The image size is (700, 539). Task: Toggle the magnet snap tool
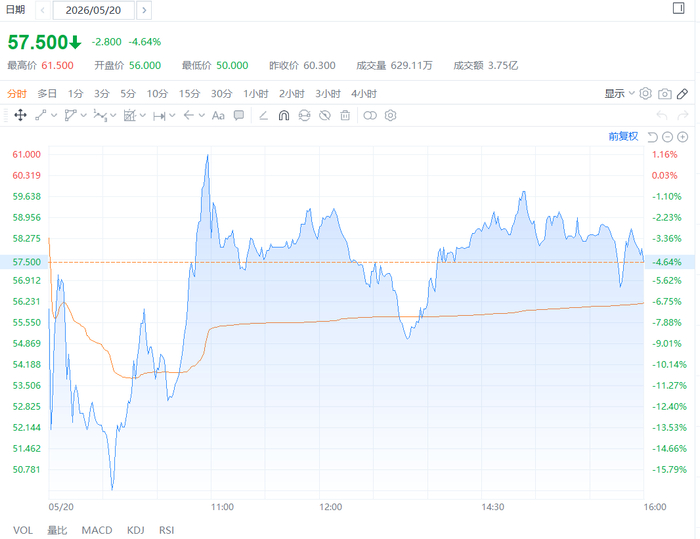click(x=284, y=116)
